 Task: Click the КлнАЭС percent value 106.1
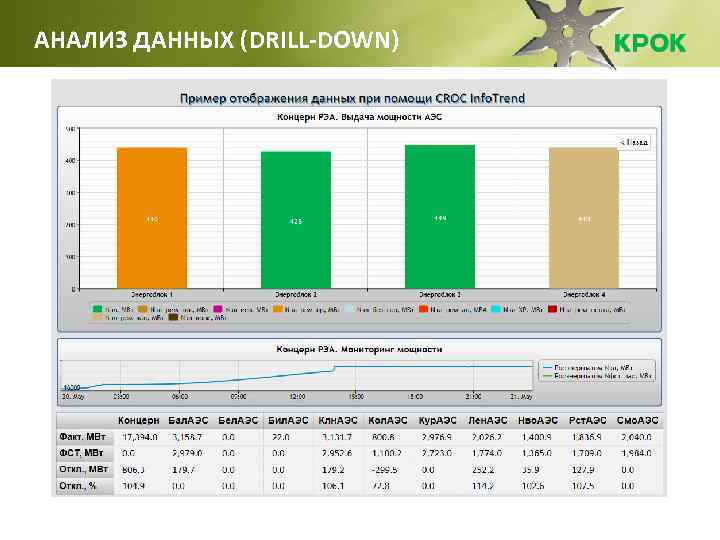[x=333, y=486]
